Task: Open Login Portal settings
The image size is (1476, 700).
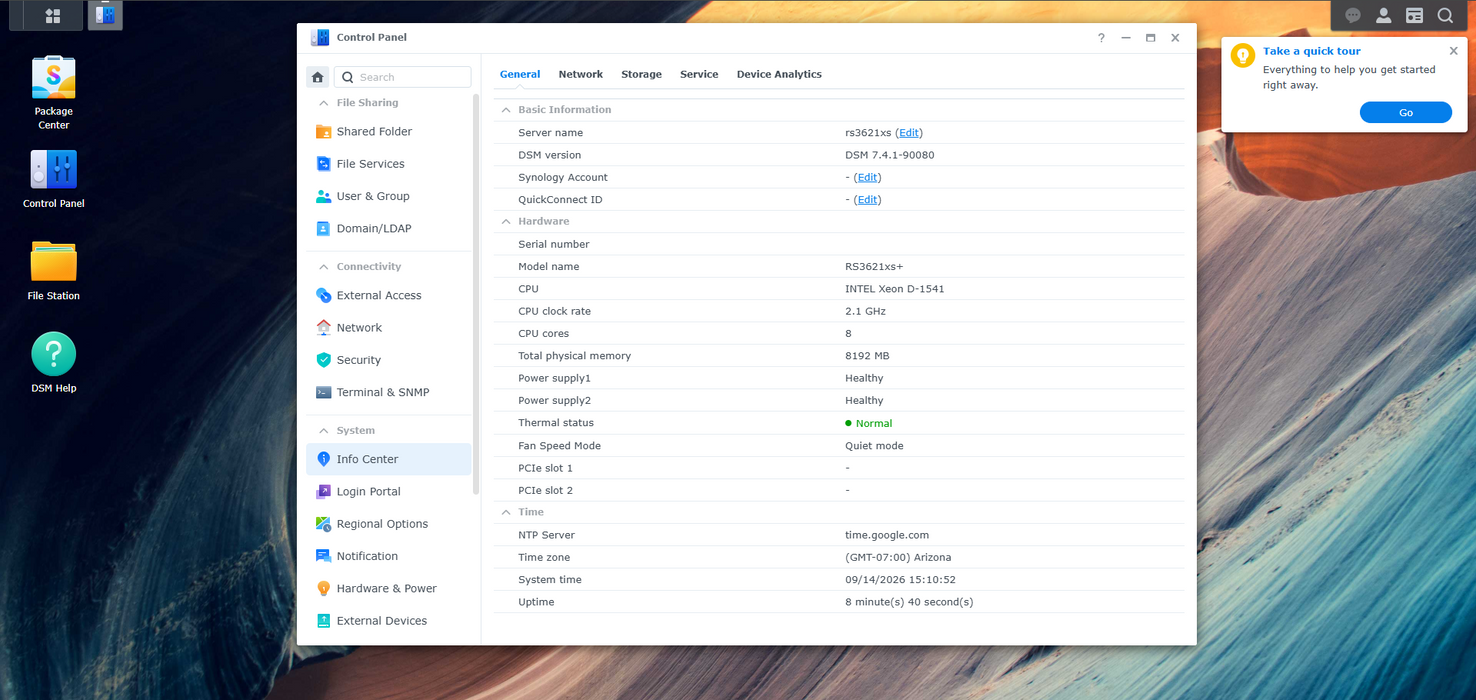Action: [389, 492]
